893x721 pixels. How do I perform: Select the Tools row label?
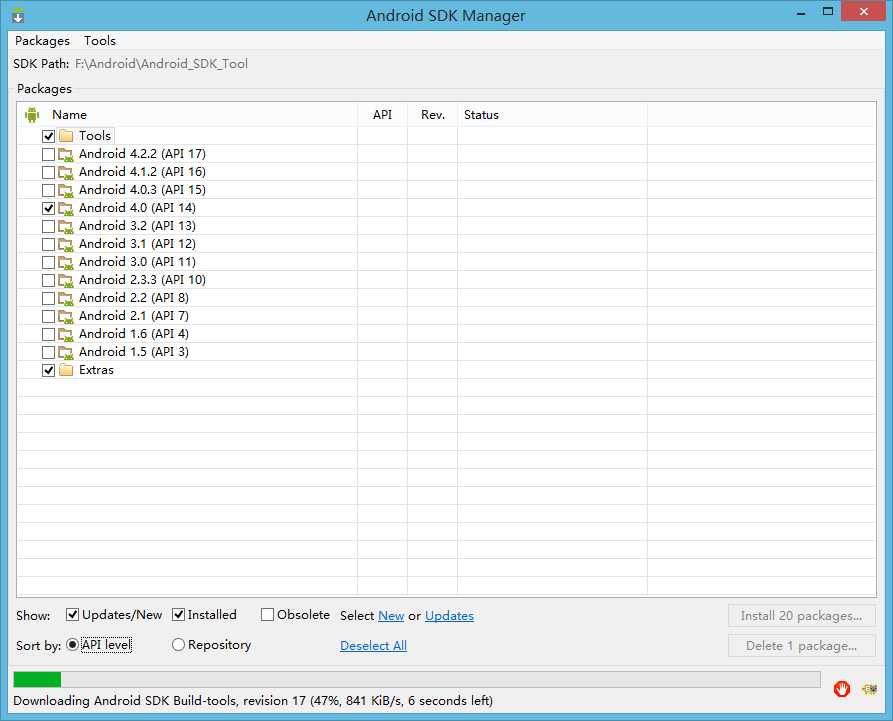pos(95,136)
